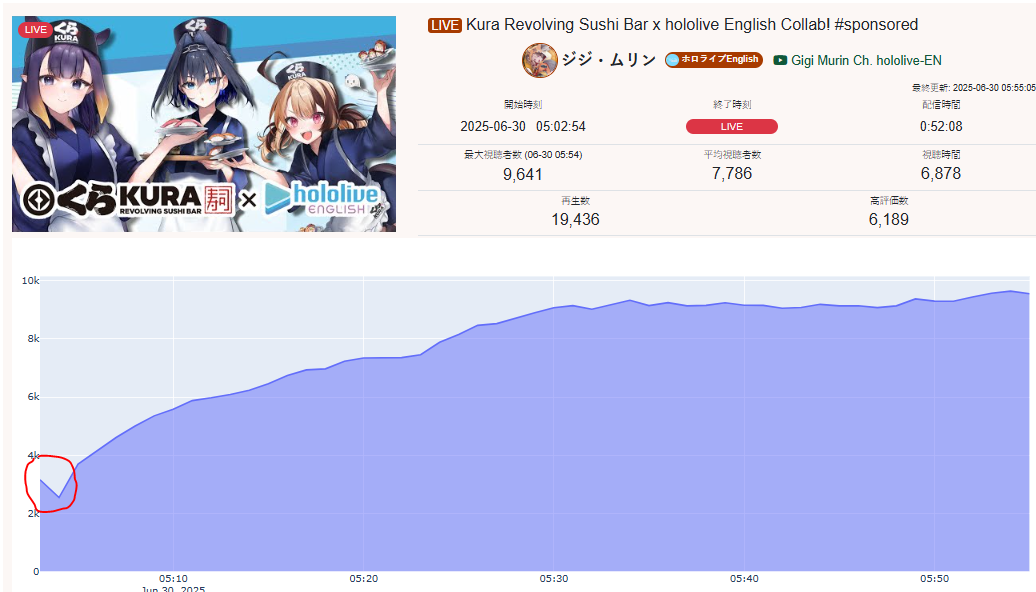Click the red LIVE end-time status pill
The height and width of the screenshot is (592, 1036).
[731, 126]
